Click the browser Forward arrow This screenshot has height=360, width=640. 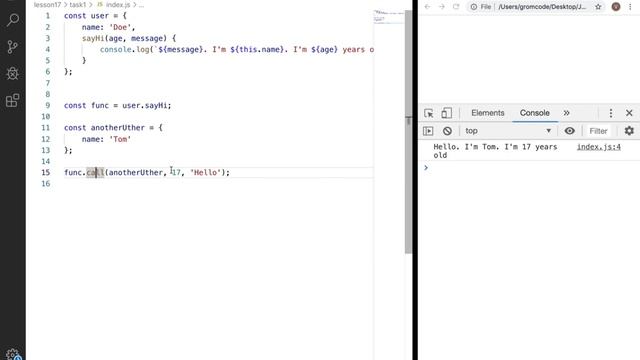click(442, 7)
